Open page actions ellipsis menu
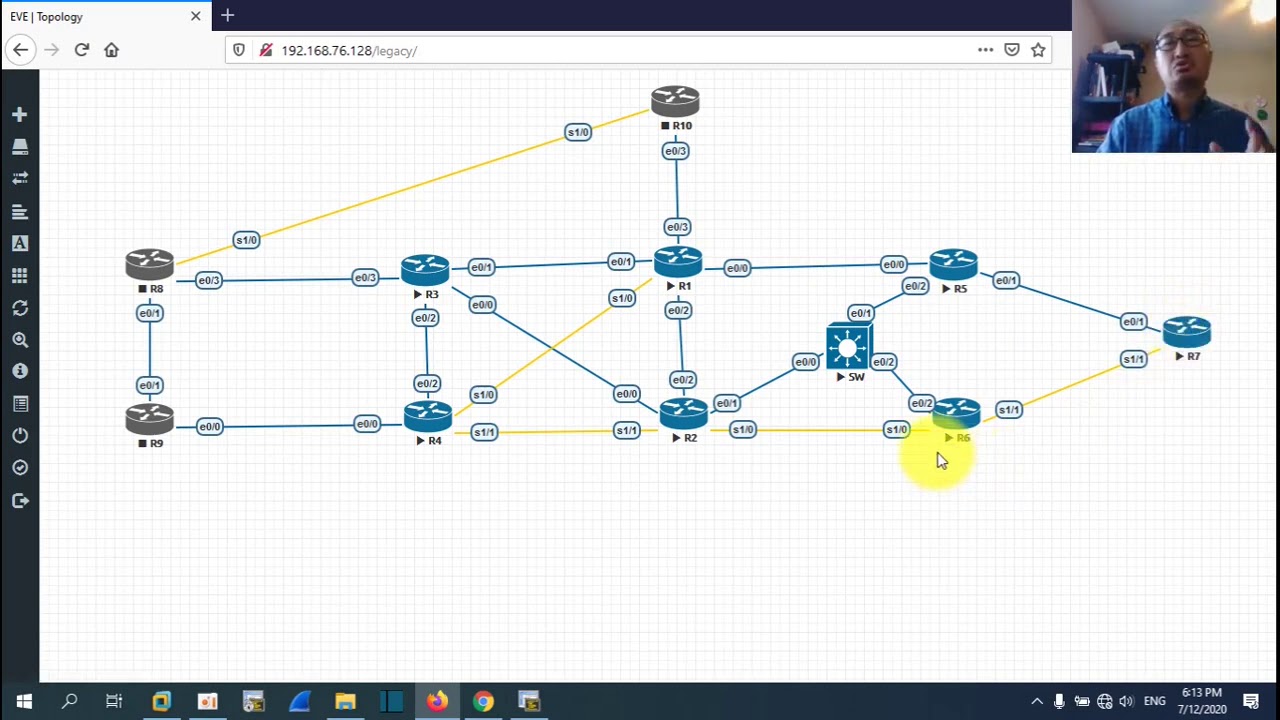 985,50
